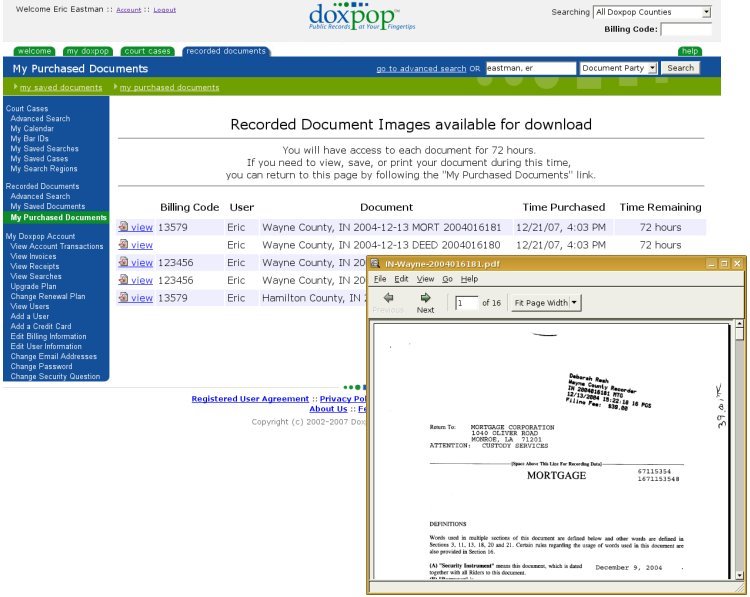Click PDF icon for Wayne County MORT document
The width and height of the screenshot is (750, 597).
123,227
